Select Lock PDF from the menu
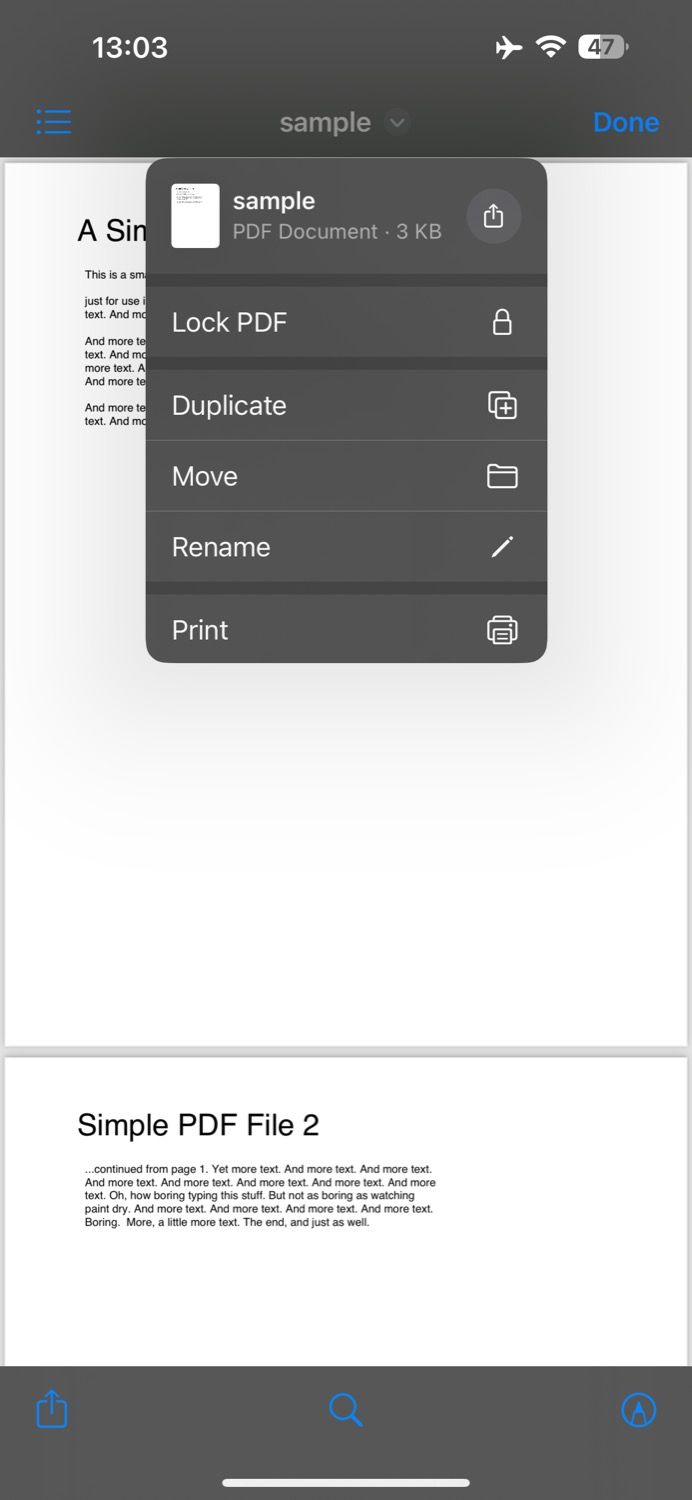Viewport: 692px width, 1500px height. coord(230,322)
